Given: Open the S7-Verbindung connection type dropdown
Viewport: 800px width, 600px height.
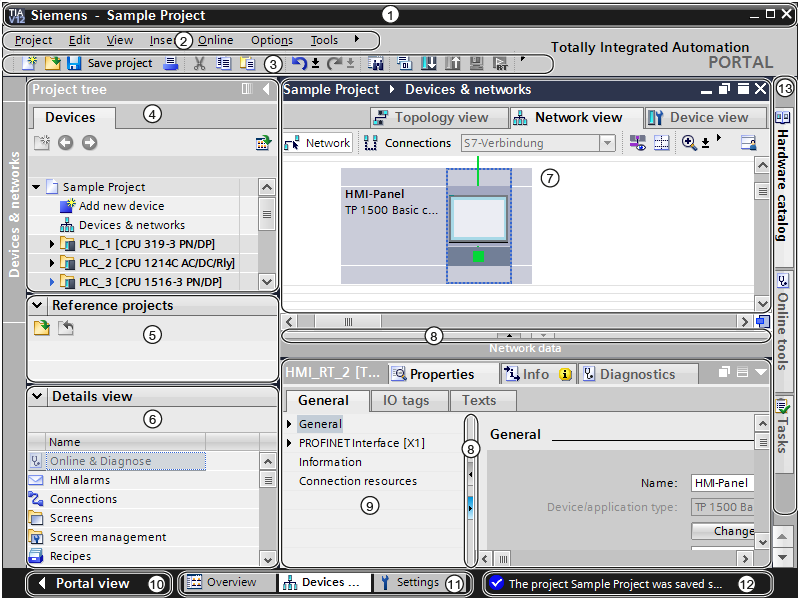Looking at the screenshot, I should pos(606,143).
